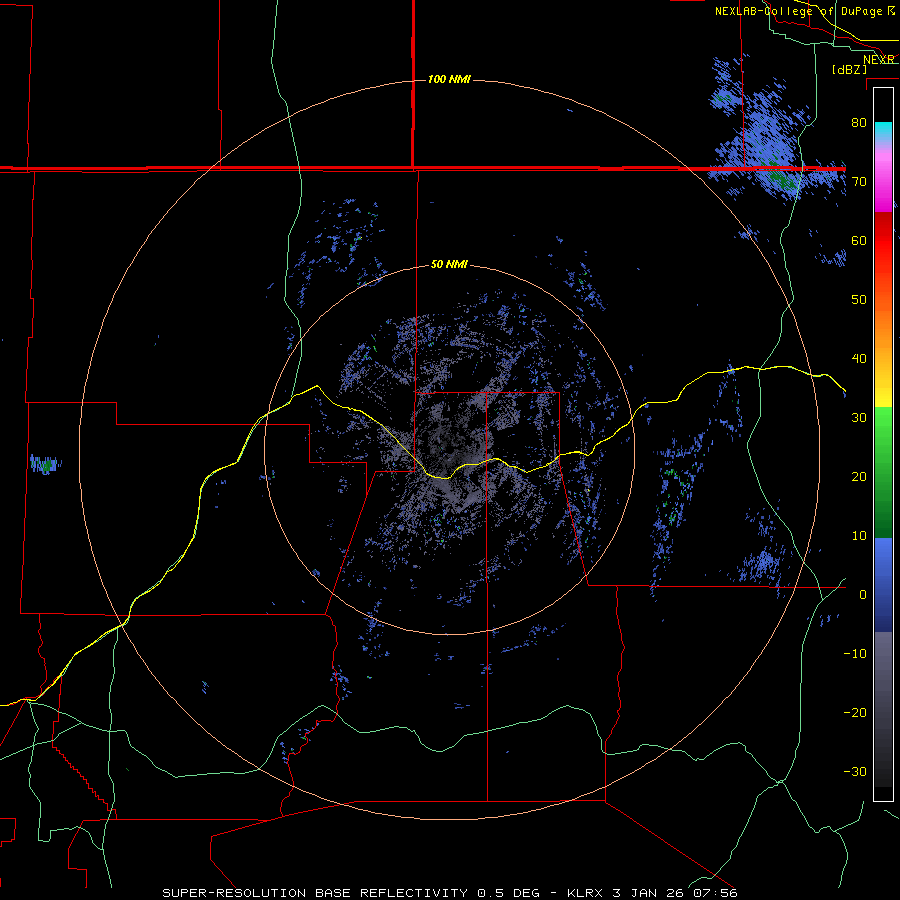Click the 0 value on the dBZ scale
This screenshot has height=900, width=900.
click(863, 595)
